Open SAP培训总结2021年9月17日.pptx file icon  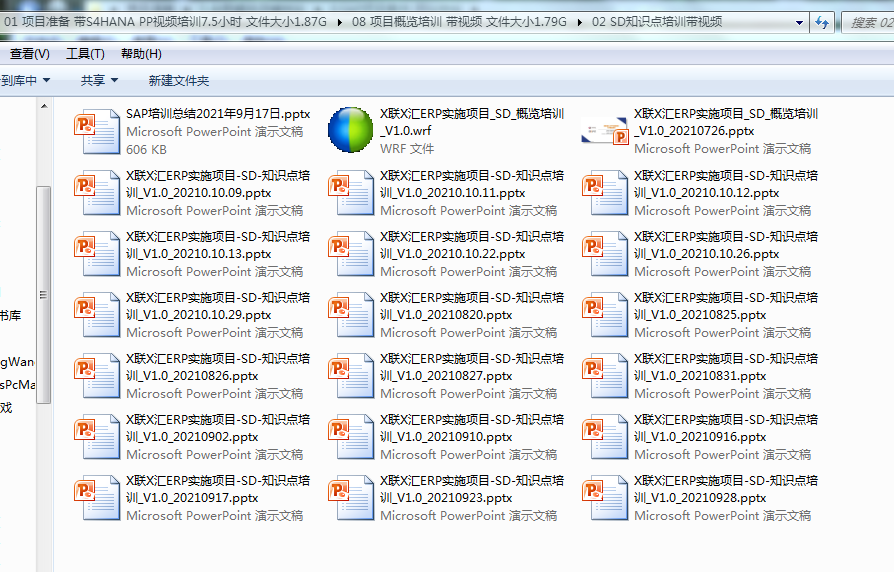tap(97, 131)
